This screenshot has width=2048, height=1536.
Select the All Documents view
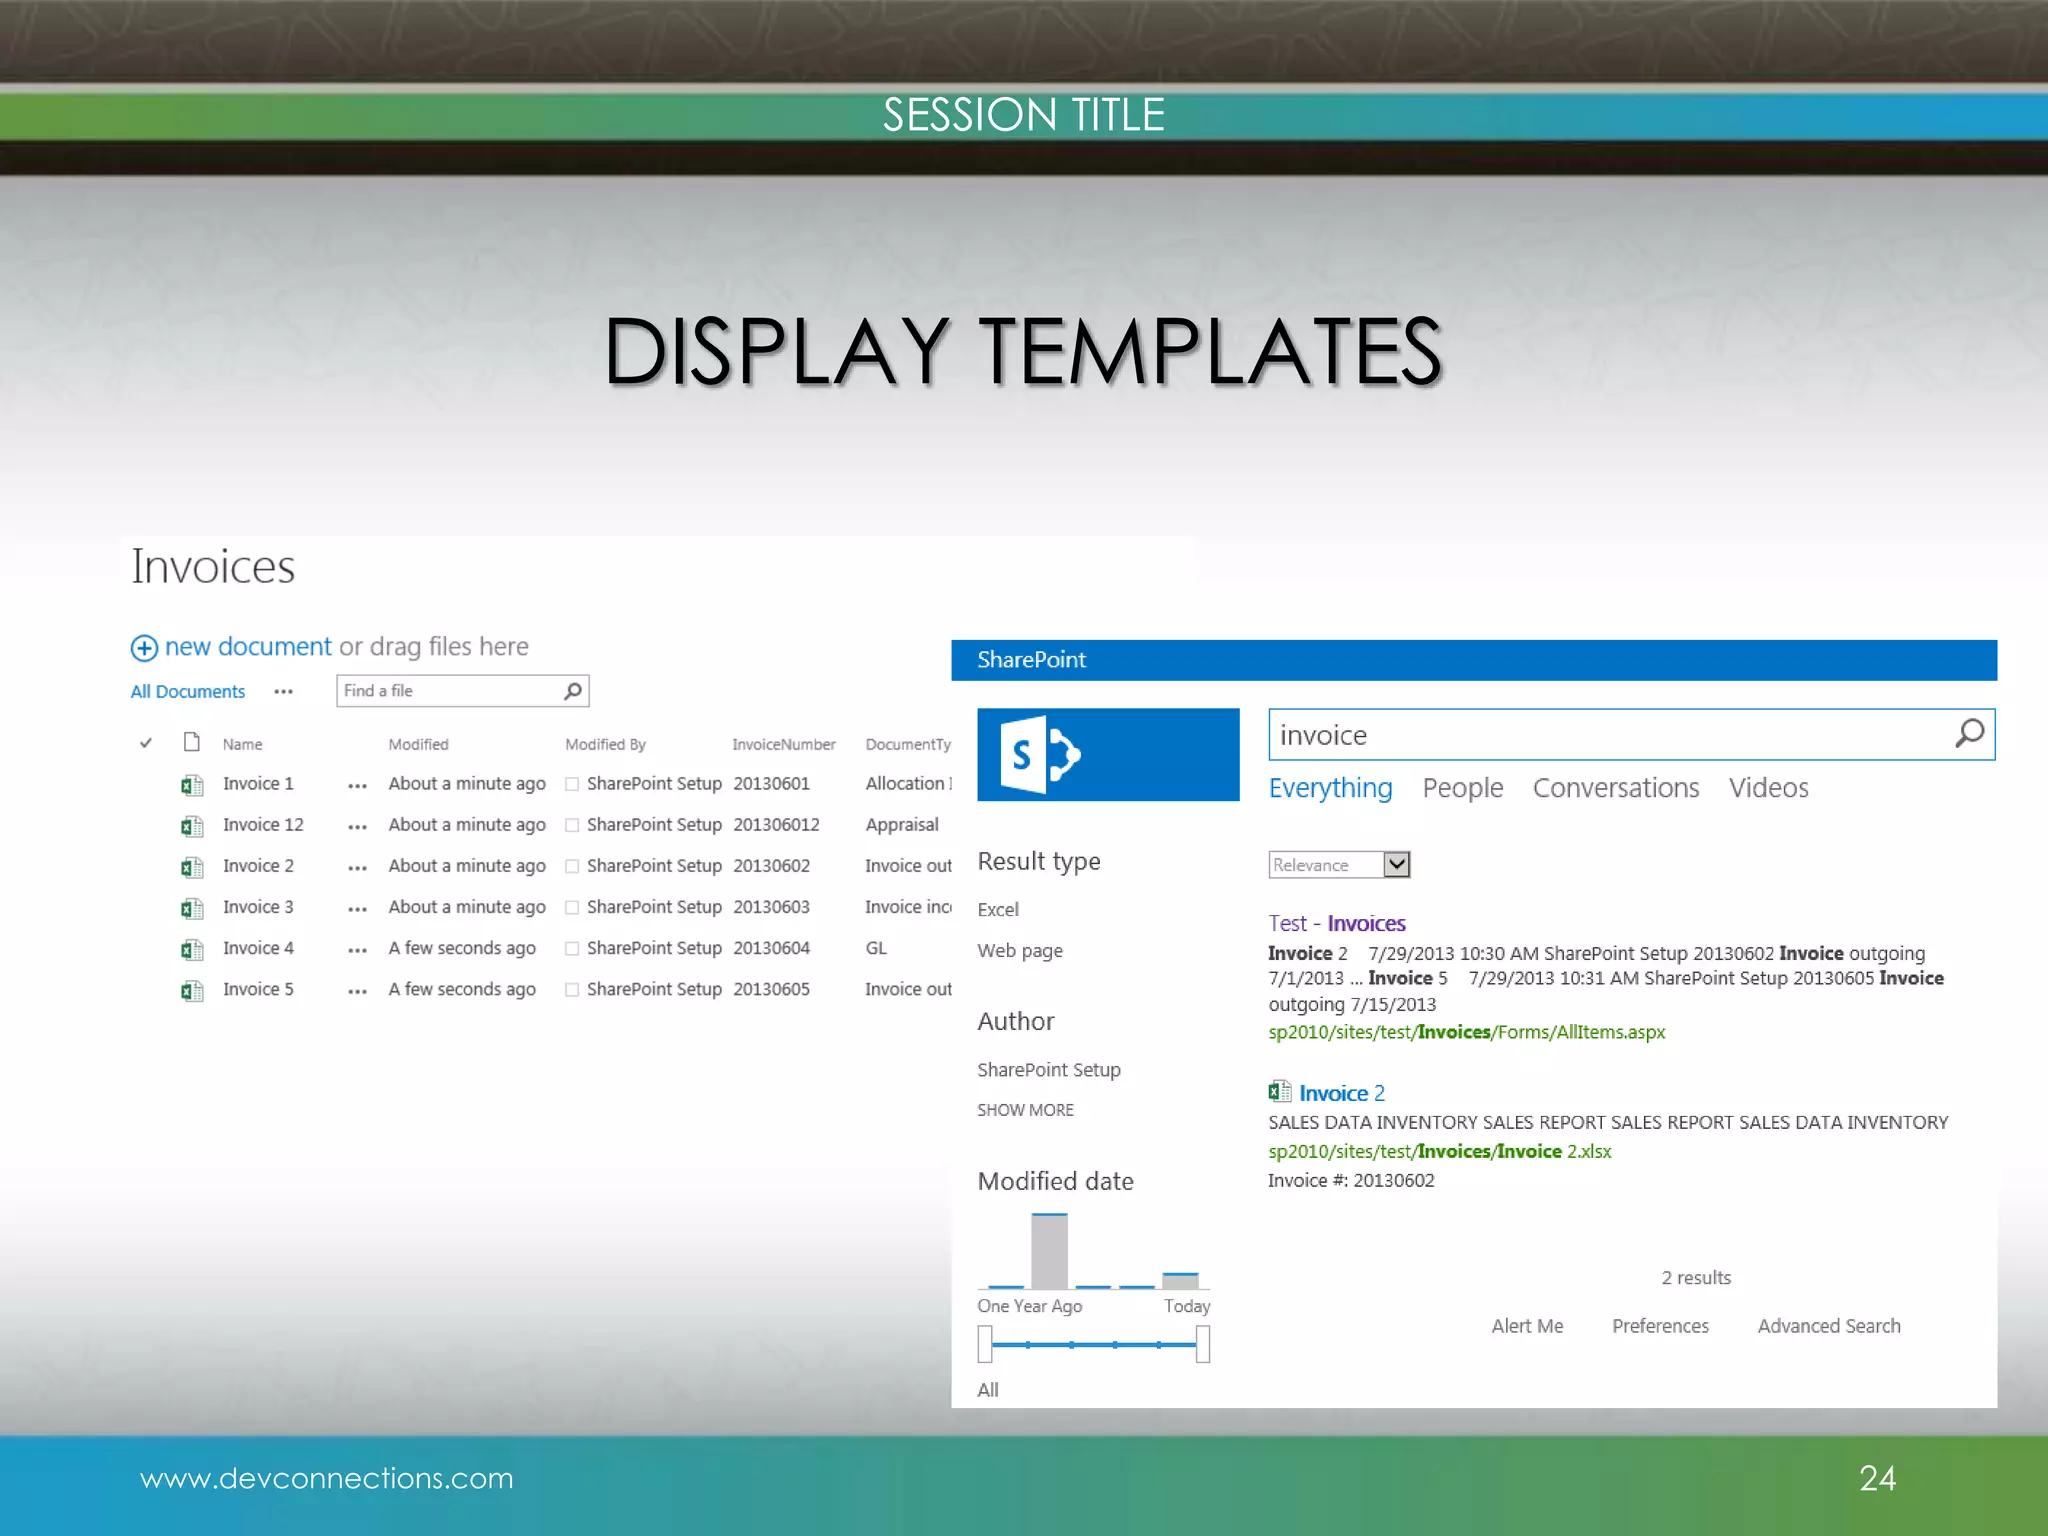(x=187, y=691)
